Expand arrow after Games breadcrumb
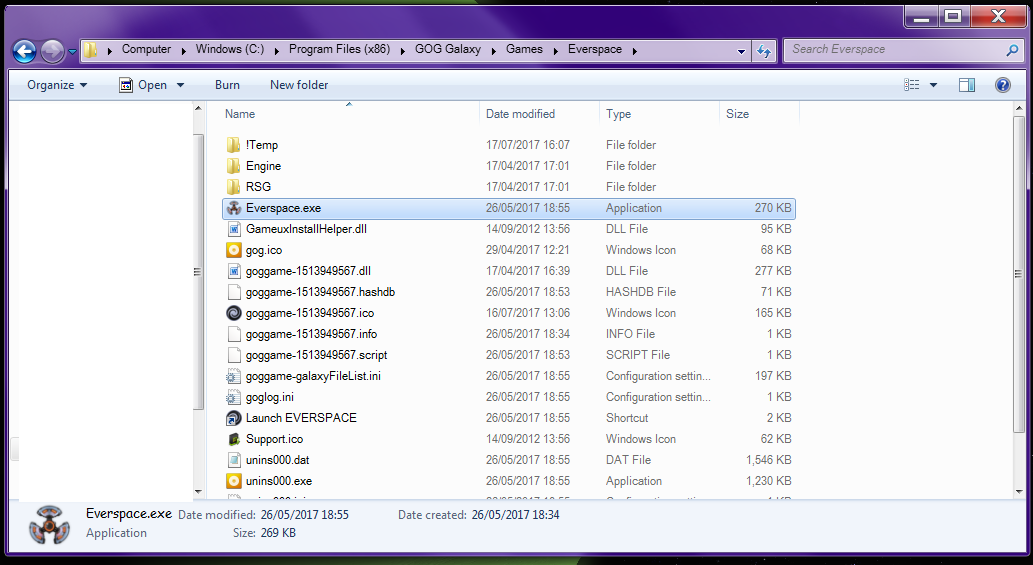This screenshot has width=1033, height=565. pyautogui.click(x=555, y=51)
